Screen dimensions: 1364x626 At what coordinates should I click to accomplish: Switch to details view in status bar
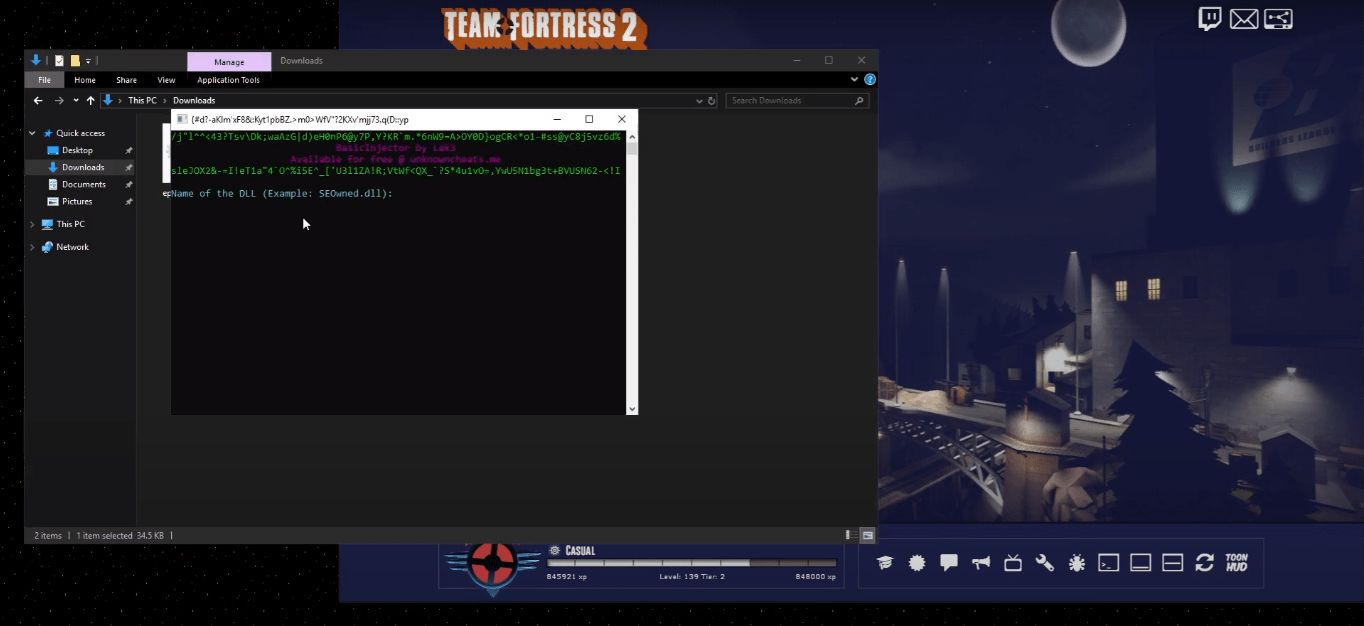[x=850, y=535]
